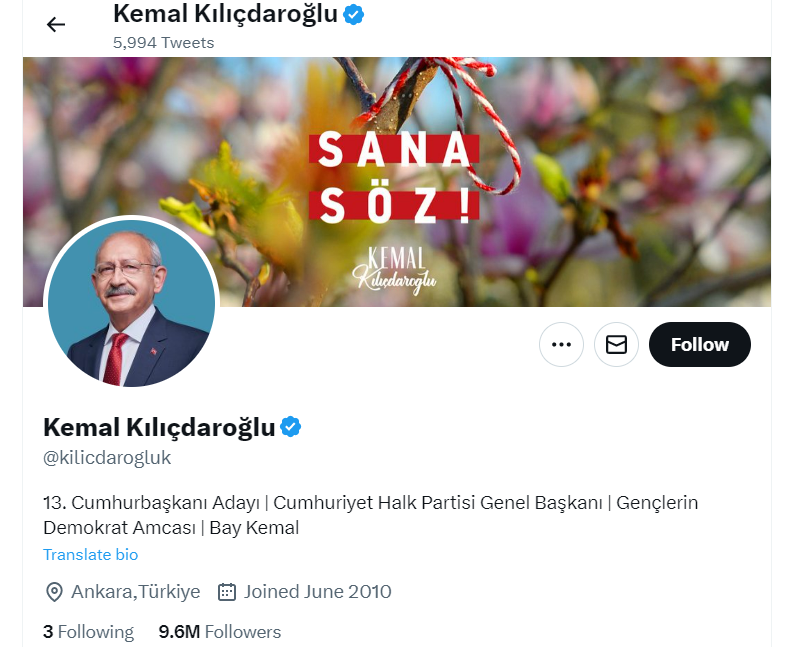Click the large Kemal Kılıçdaroğlu profile name
Viewport: 791px width, 647px height.
tap(159, 427)
